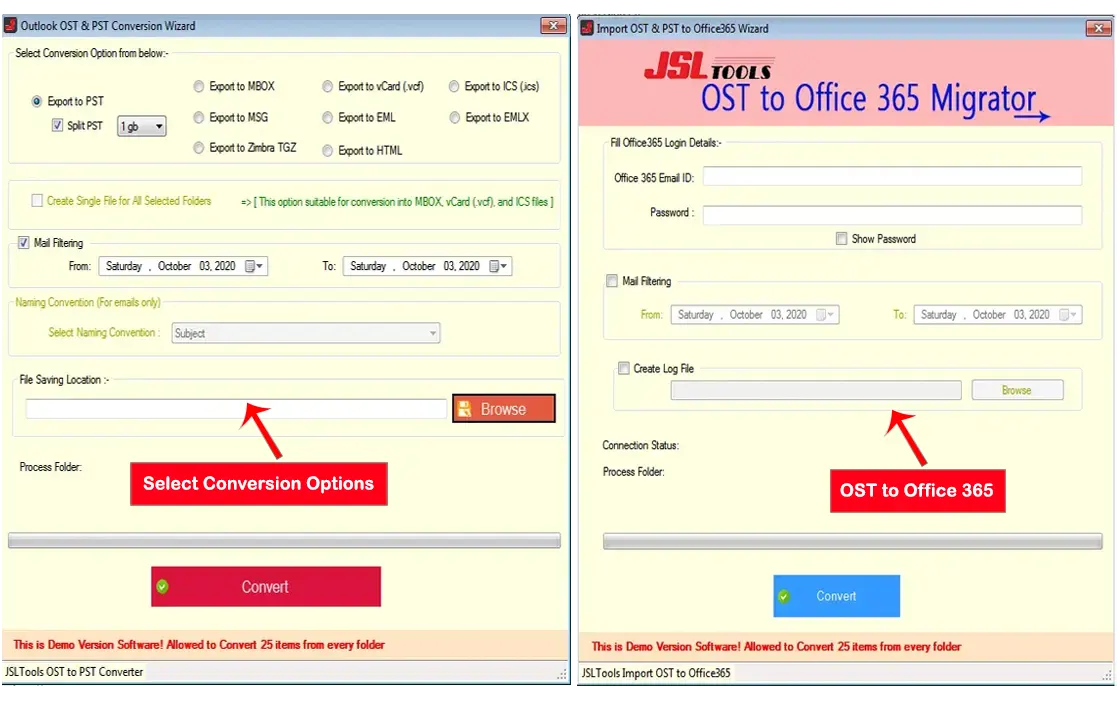1120x713 pixels.
Task: Uncheck Mail Filtering in the conversion wizard
Action: click(x=24, y=243)
